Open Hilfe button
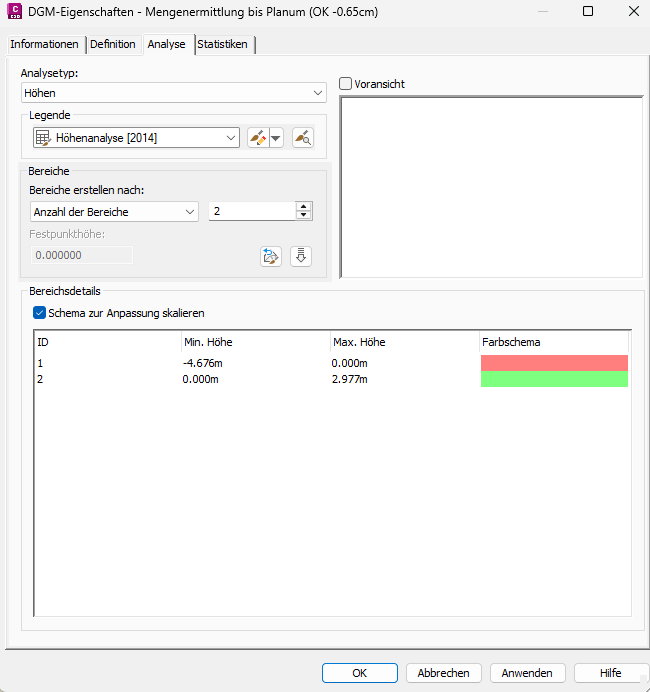This screenshot has height=692, width=650. click(611, 673)
